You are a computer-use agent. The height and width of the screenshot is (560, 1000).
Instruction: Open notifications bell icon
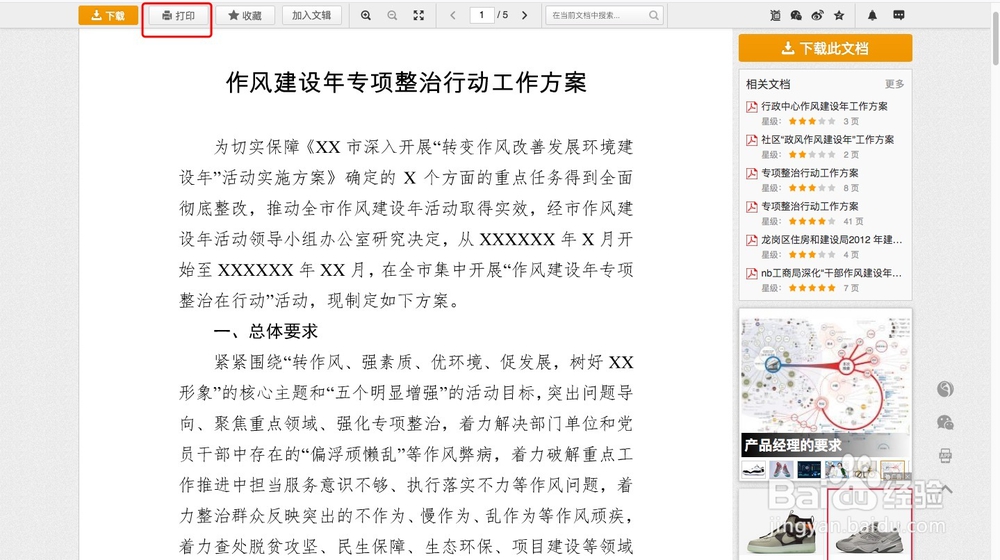click(x=872, y=15)
